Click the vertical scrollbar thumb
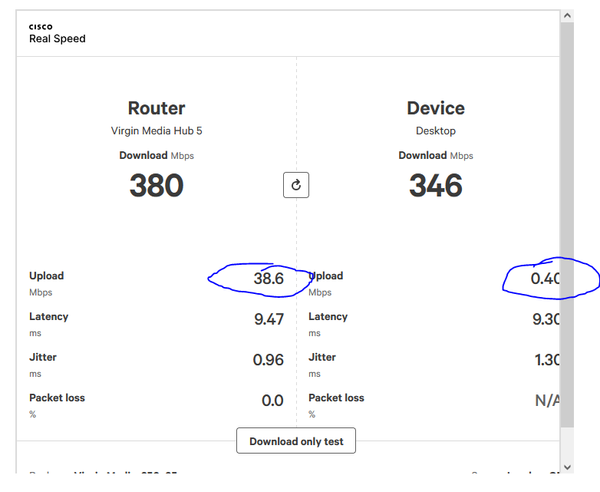This screenshot has width=600, height=492. [x=567, y=220]
